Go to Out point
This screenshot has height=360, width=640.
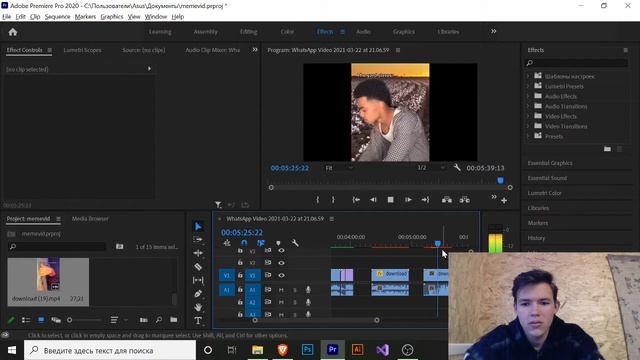click(425, 200)
